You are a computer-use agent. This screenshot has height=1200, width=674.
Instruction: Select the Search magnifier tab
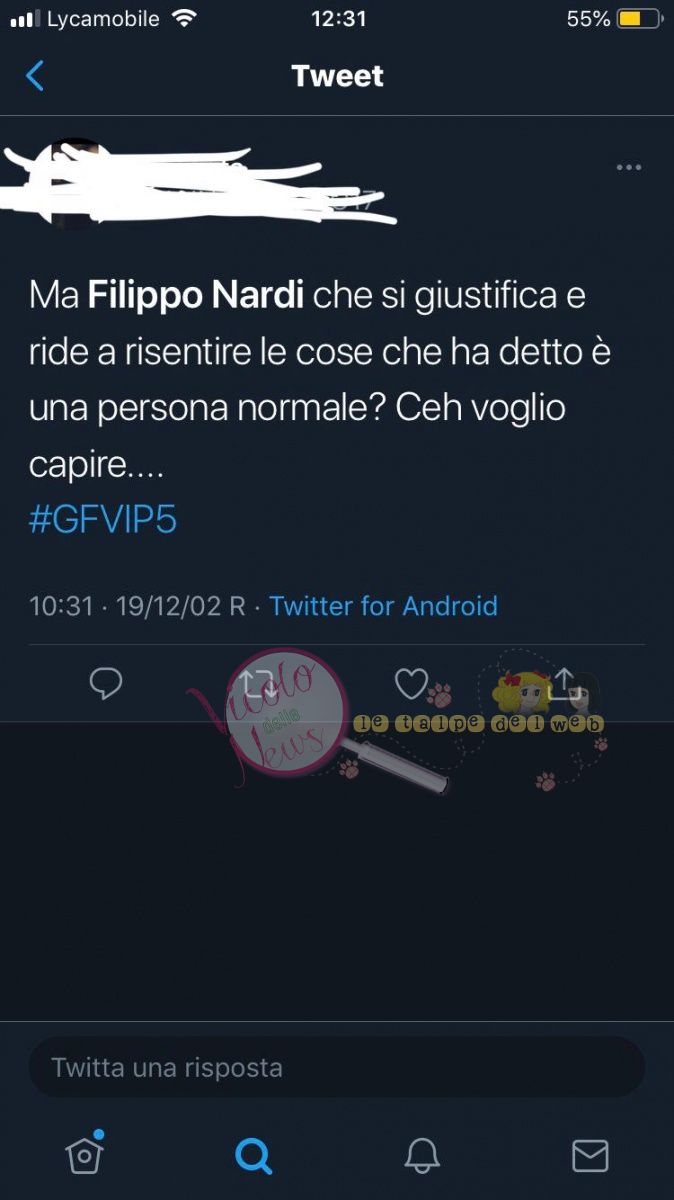pos(253,1156)
